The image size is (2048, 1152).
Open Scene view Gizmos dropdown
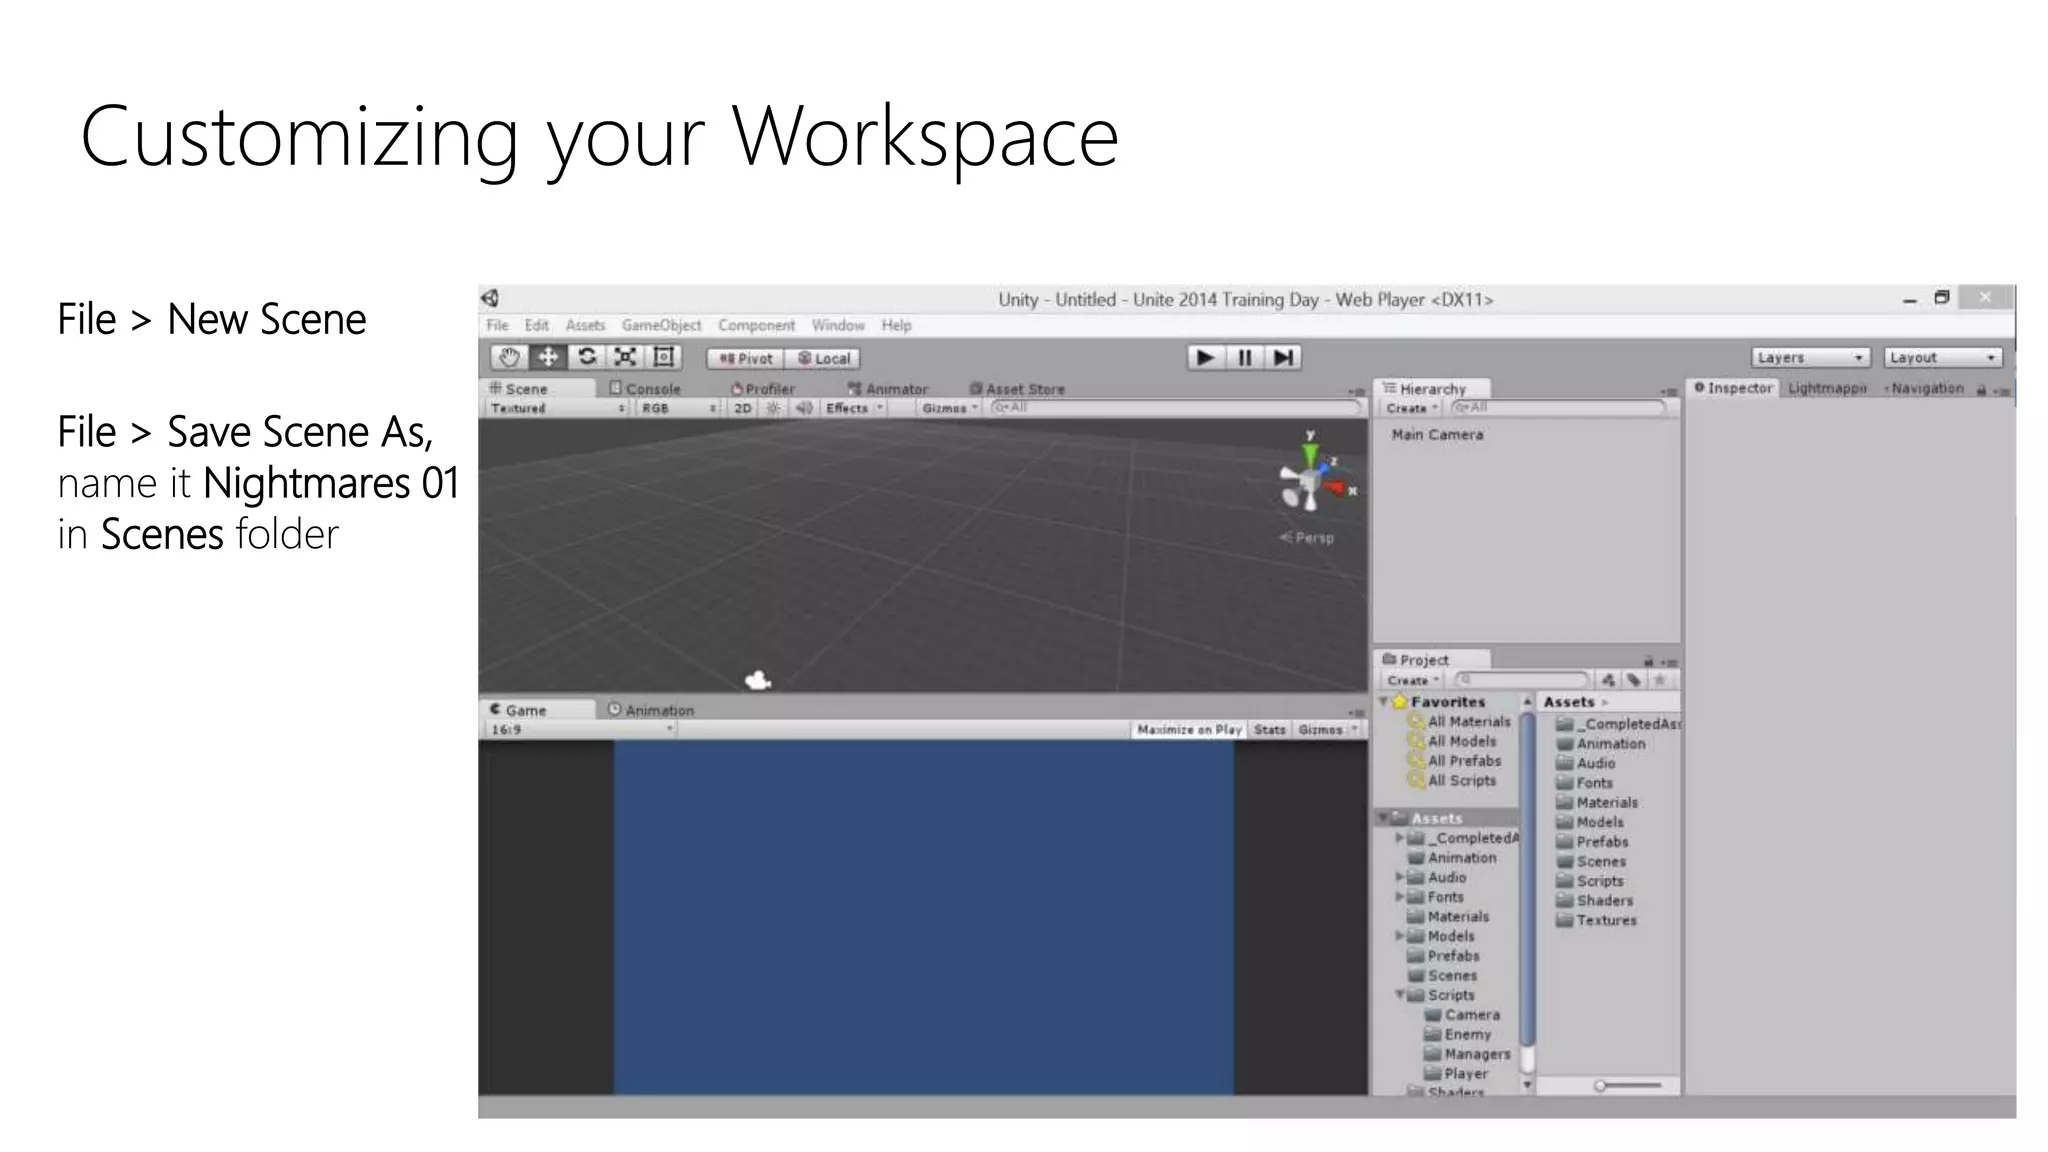click(949, 408)
